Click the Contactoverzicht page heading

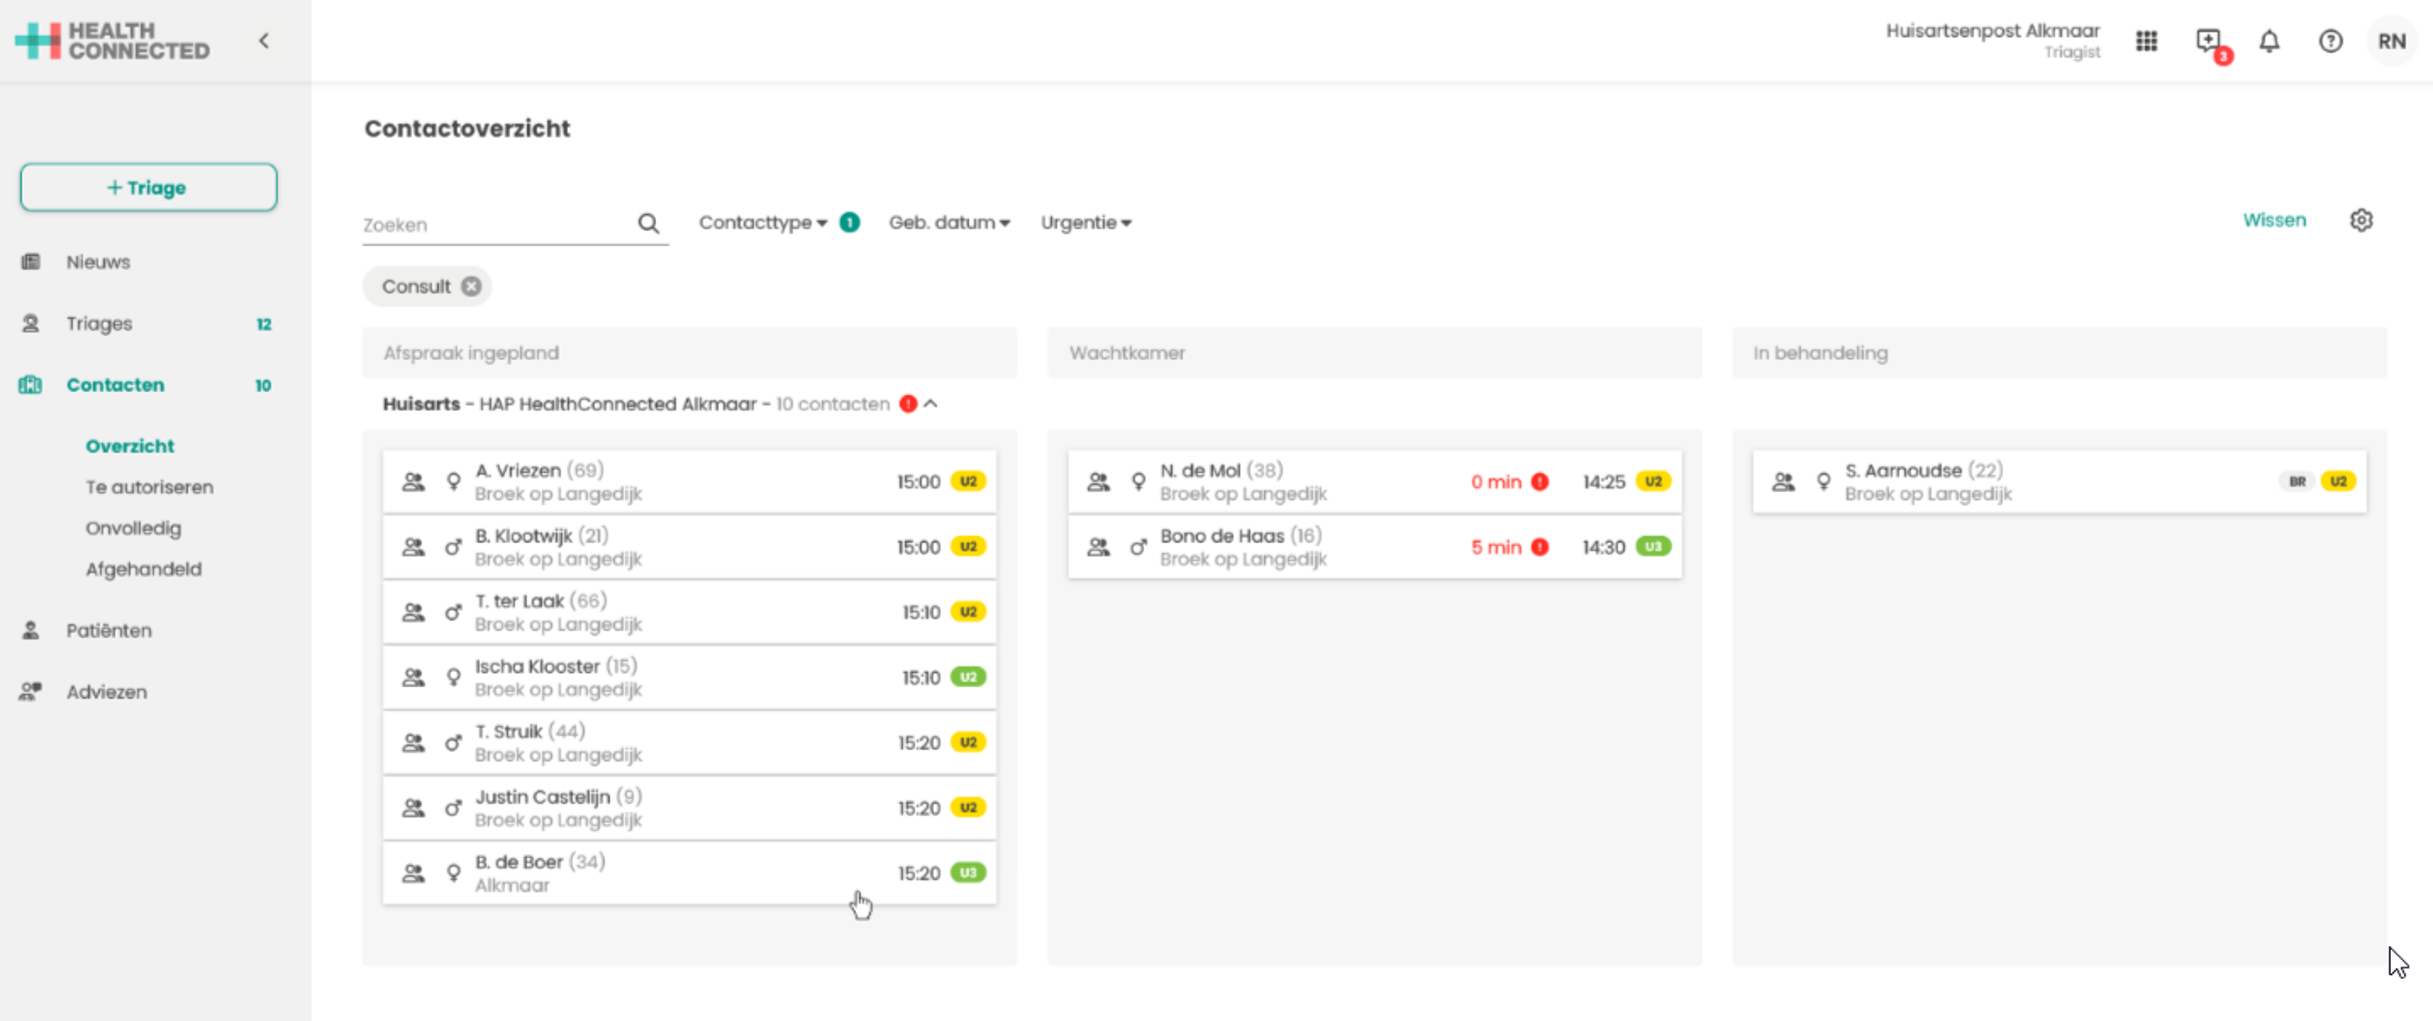tap(467, 129)
